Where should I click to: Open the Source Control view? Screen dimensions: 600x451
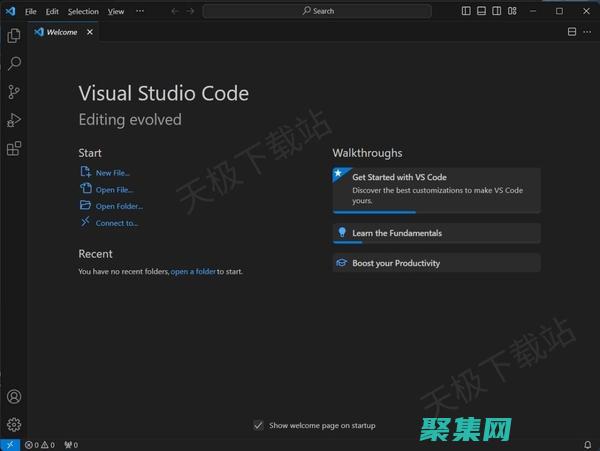coord(14,92)
